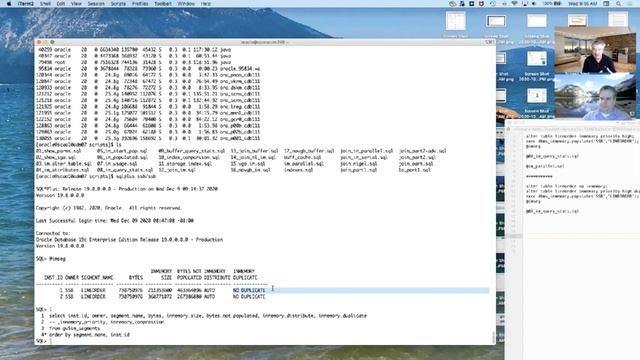This screenshot has height=360, width=640.
Task: Select the first desktop screenshot file thumbnail in top row
Action: pyautogui.click(x=456, y=21)
